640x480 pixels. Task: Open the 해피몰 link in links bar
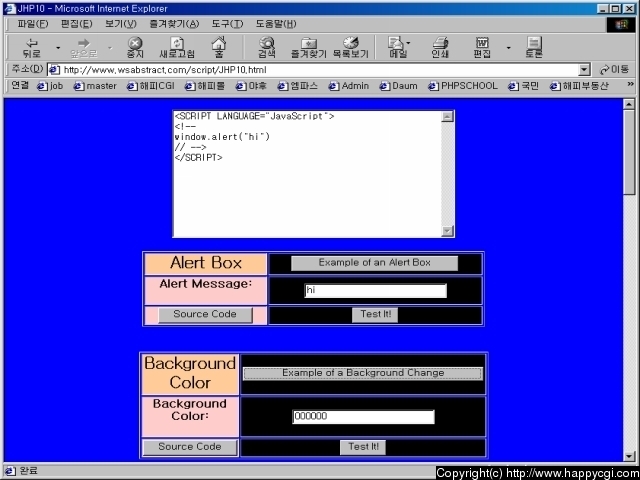coord(204,86)
